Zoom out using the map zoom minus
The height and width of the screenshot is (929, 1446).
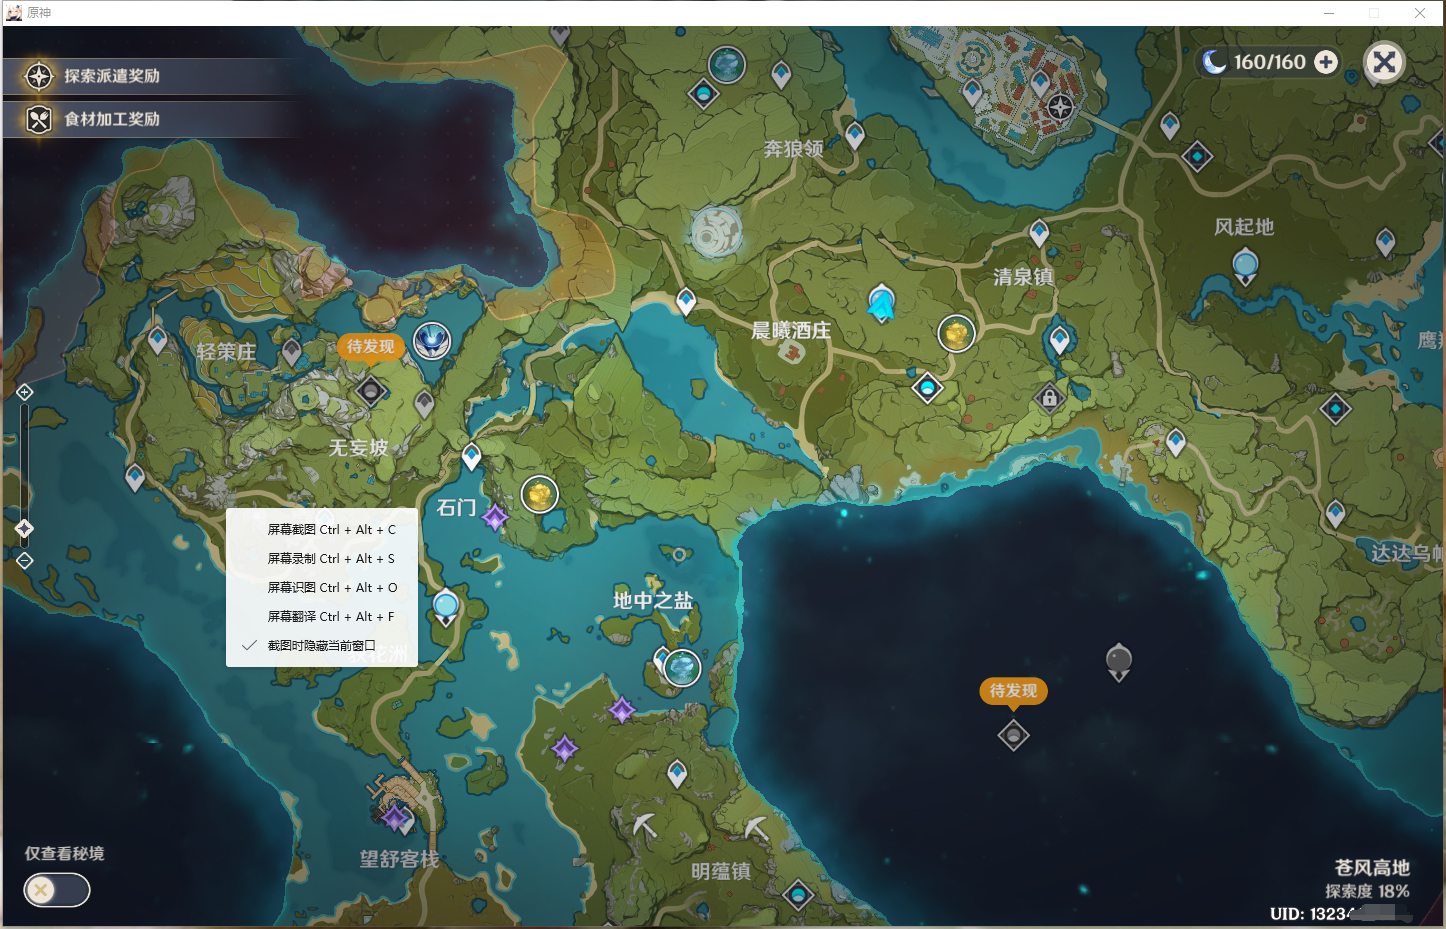coord(25,561)
